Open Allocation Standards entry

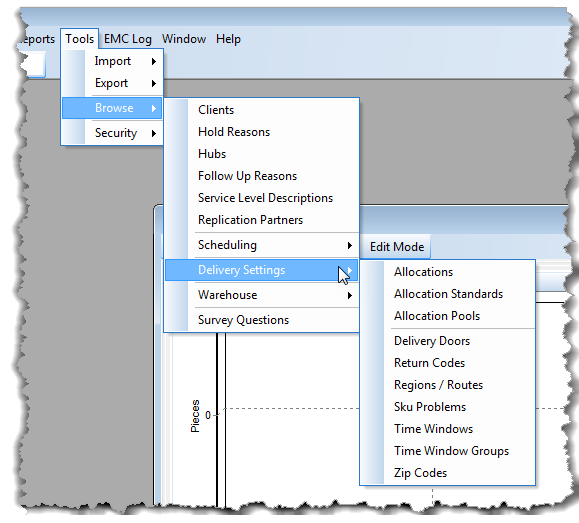[x=448, y=294]
